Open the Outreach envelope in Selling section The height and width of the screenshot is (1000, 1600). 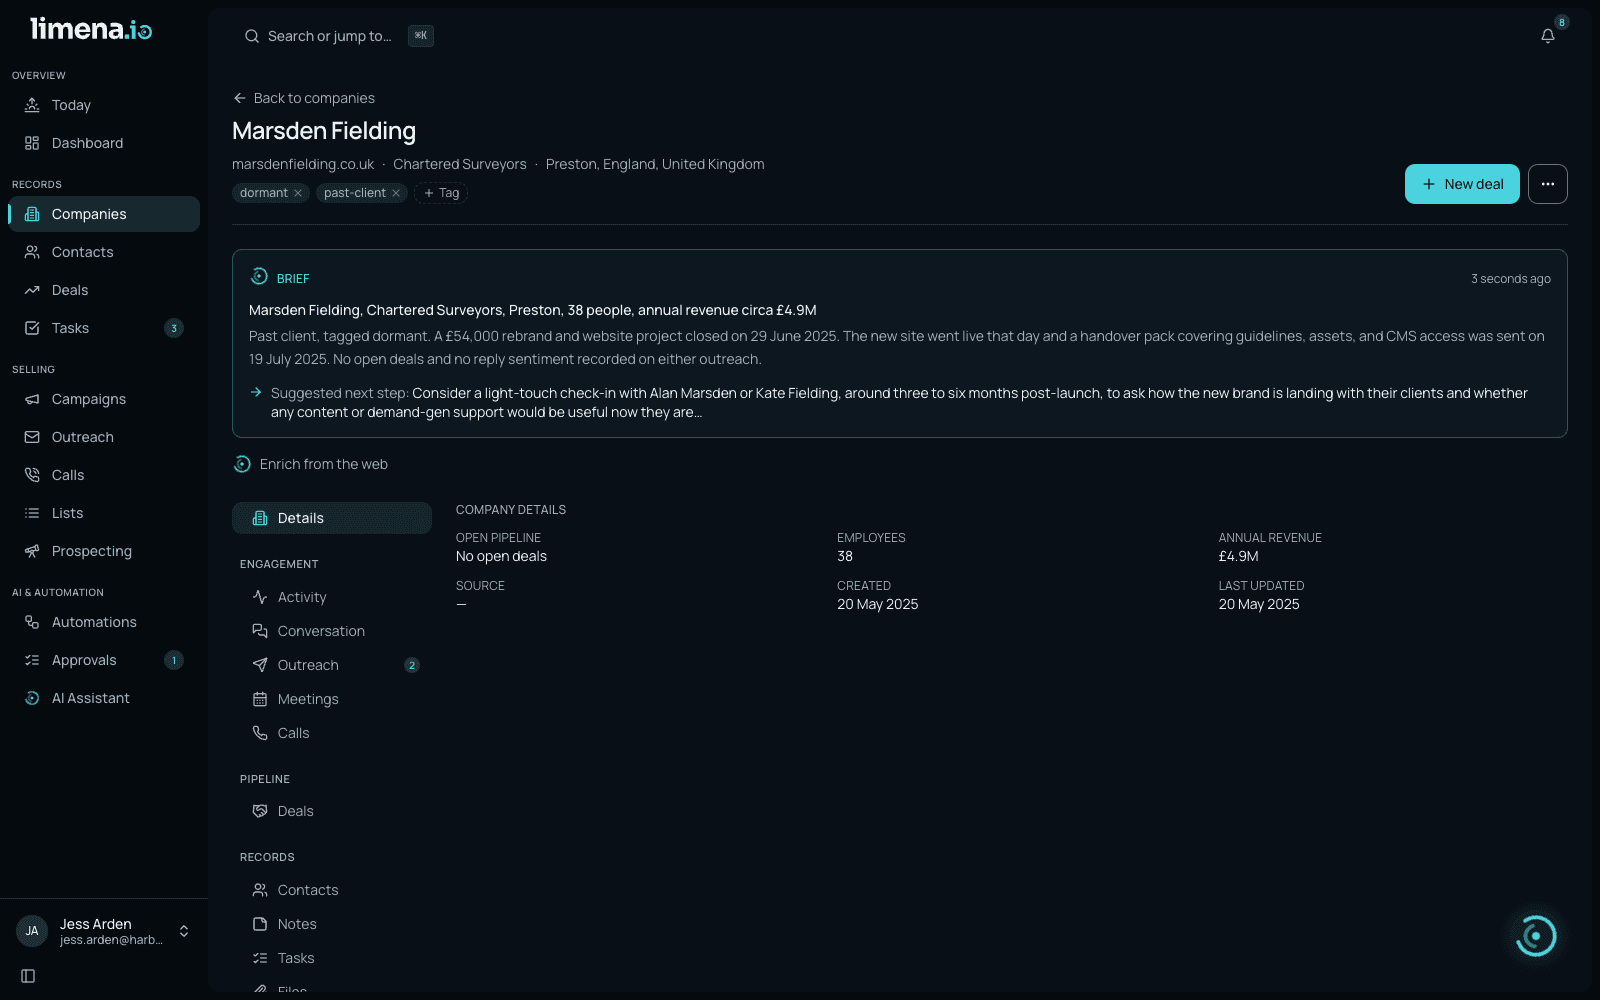pyautogui.click(x=104, y=437)
